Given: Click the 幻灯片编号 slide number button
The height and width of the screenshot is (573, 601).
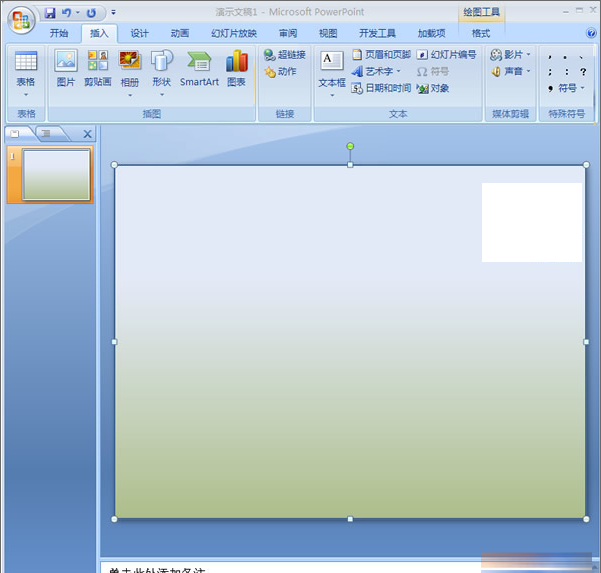Looking at the screenshot, I should (447, 55).
